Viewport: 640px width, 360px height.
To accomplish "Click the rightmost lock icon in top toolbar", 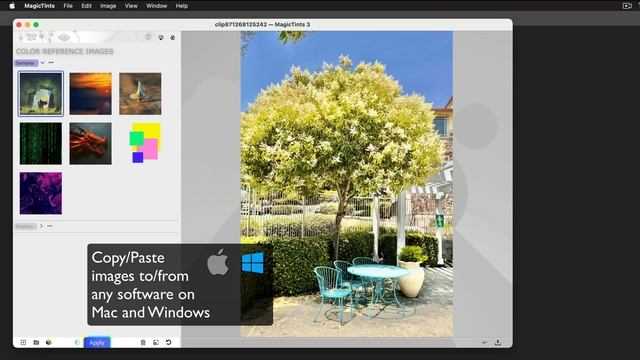I will [x=173, y=37].
